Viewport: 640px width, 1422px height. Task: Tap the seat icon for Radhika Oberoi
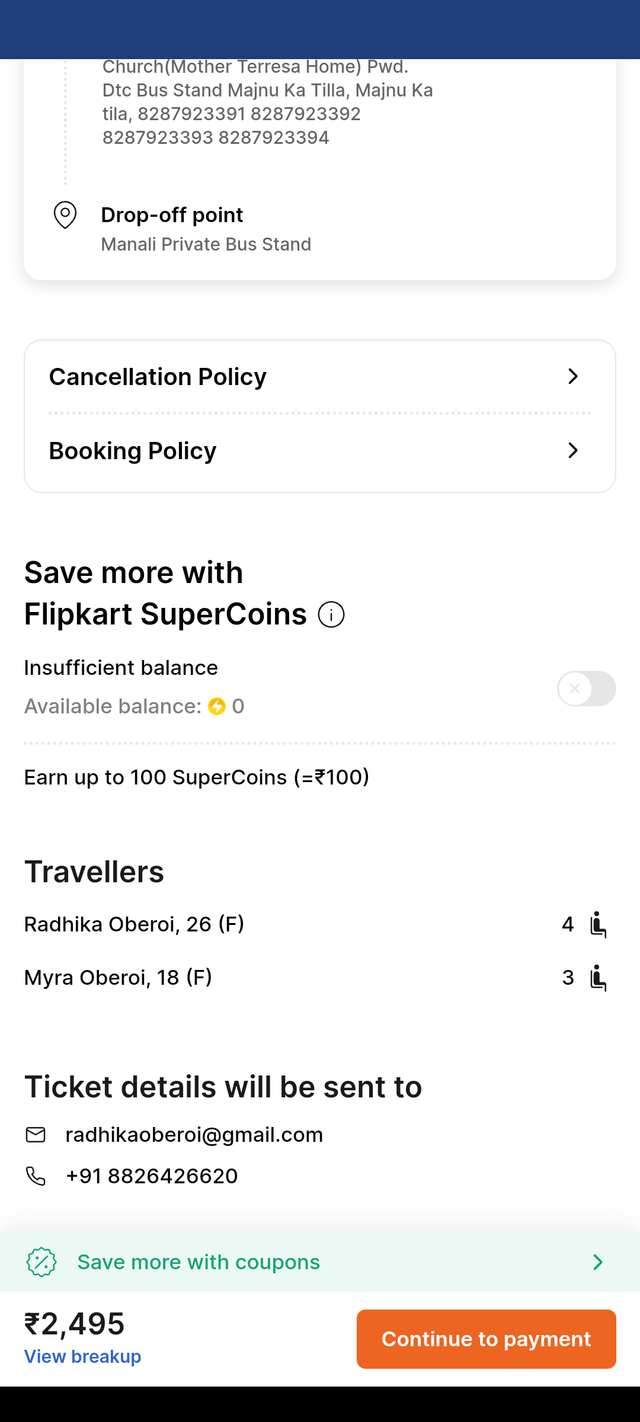coord(598,925)
